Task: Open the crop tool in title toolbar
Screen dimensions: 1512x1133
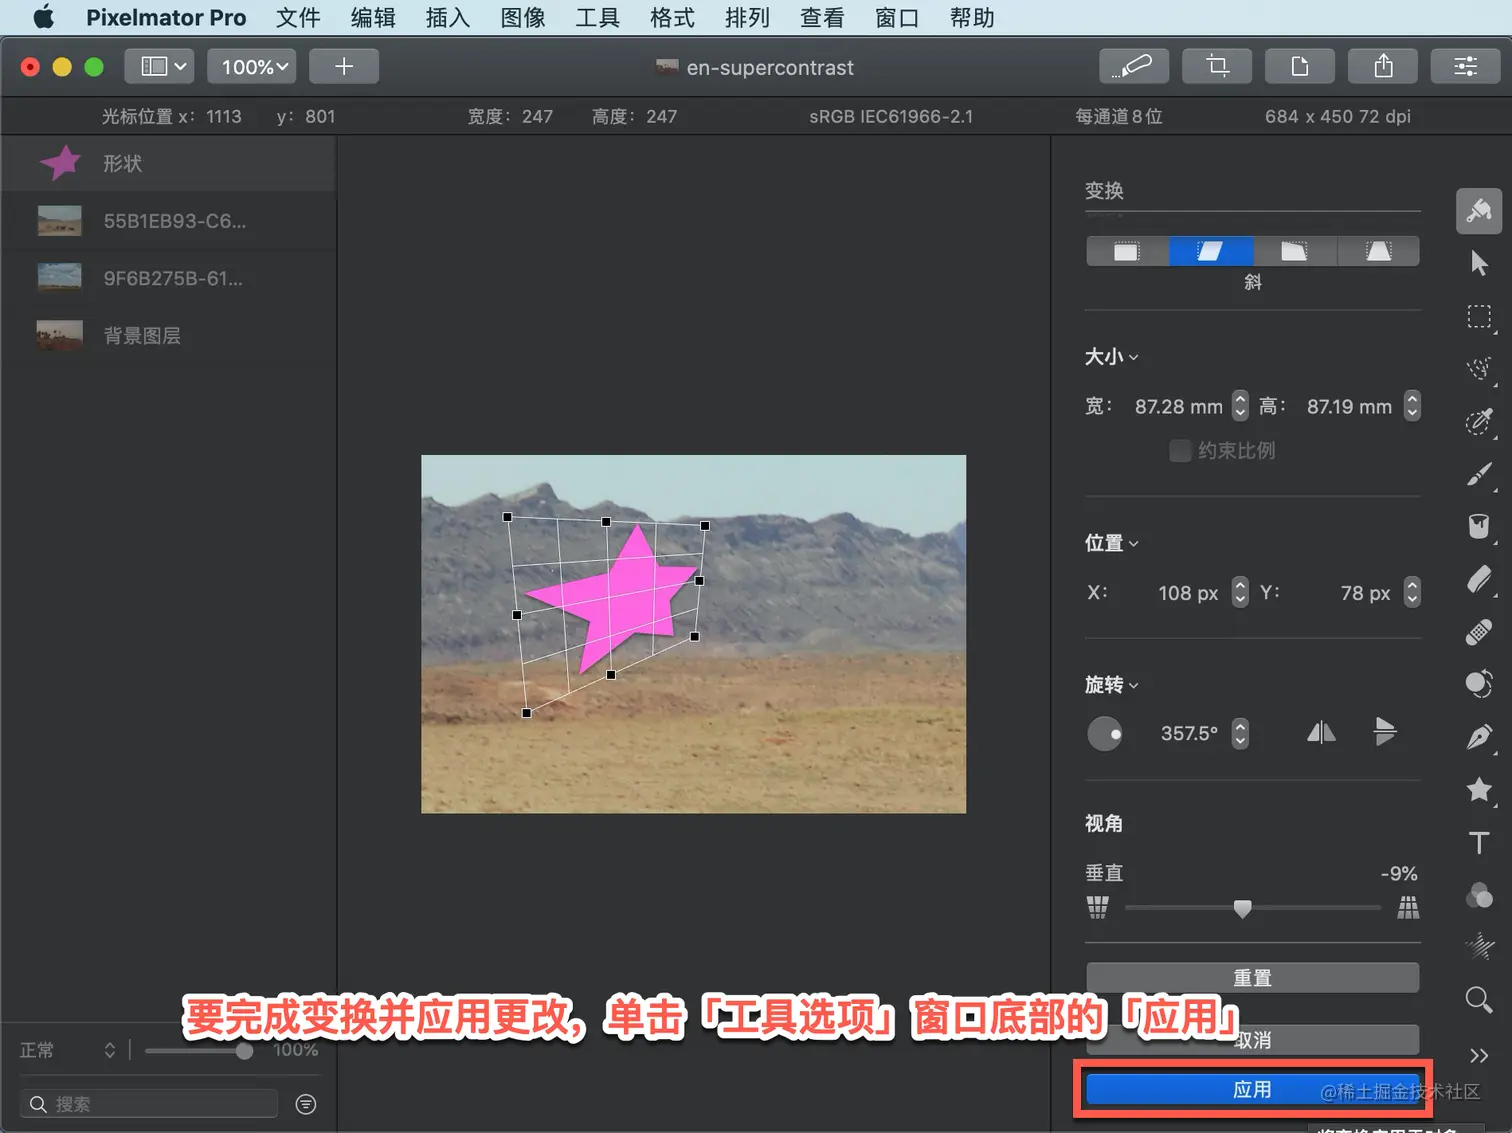Action: pos(1217,66)
